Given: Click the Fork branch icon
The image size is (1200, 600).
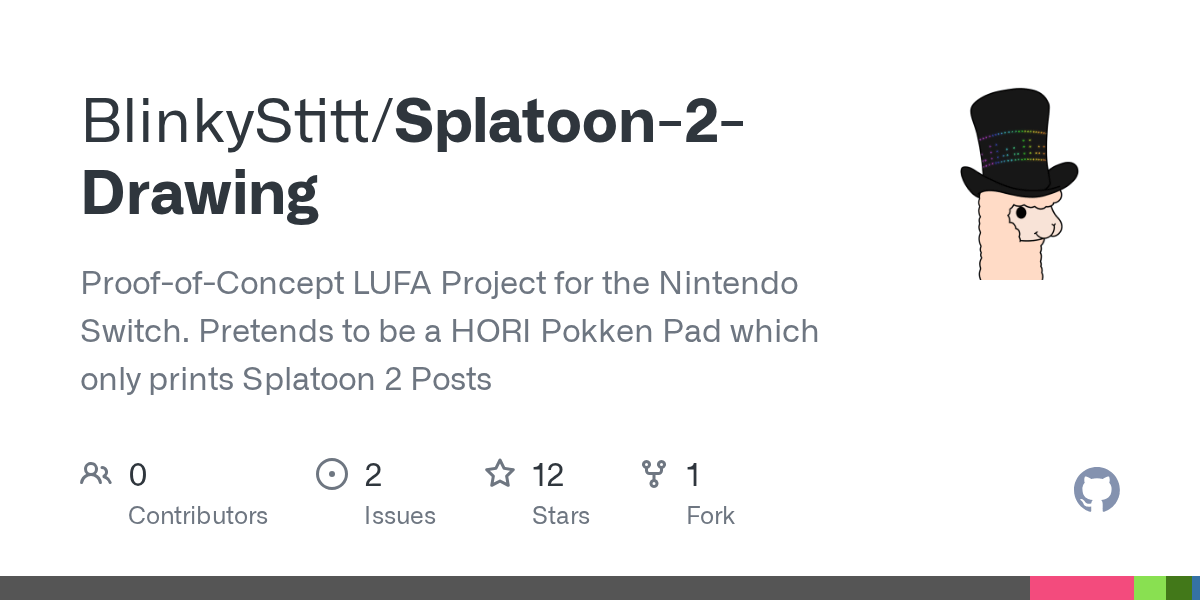Looking at the screenshot, I should coord(654,474).
